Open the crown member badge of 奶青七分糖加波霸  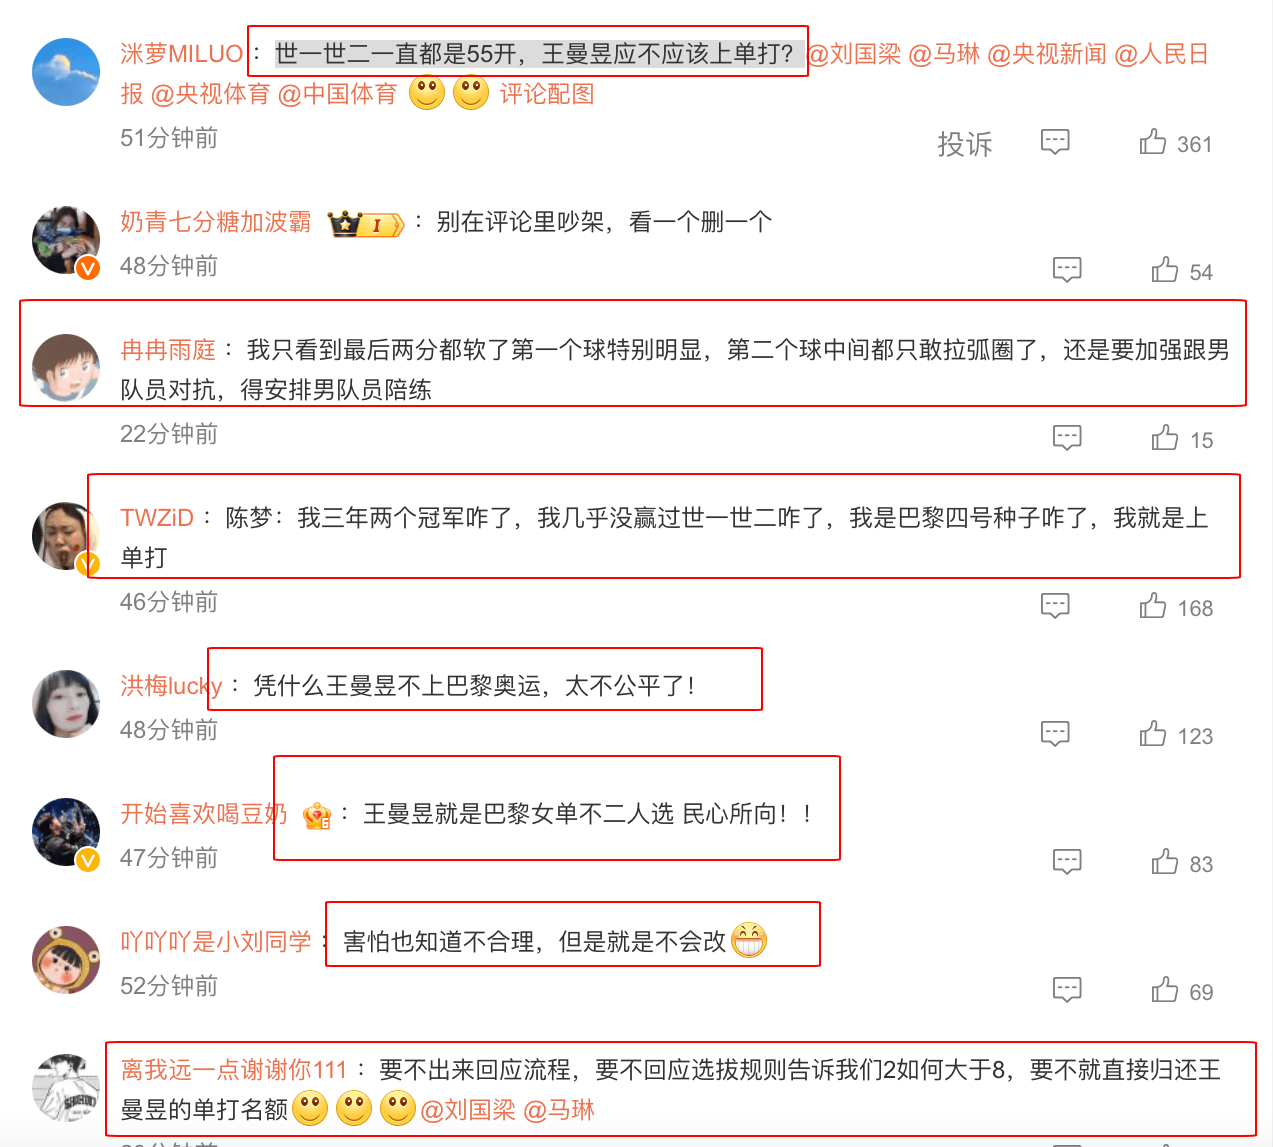click(x=366, y=223)
